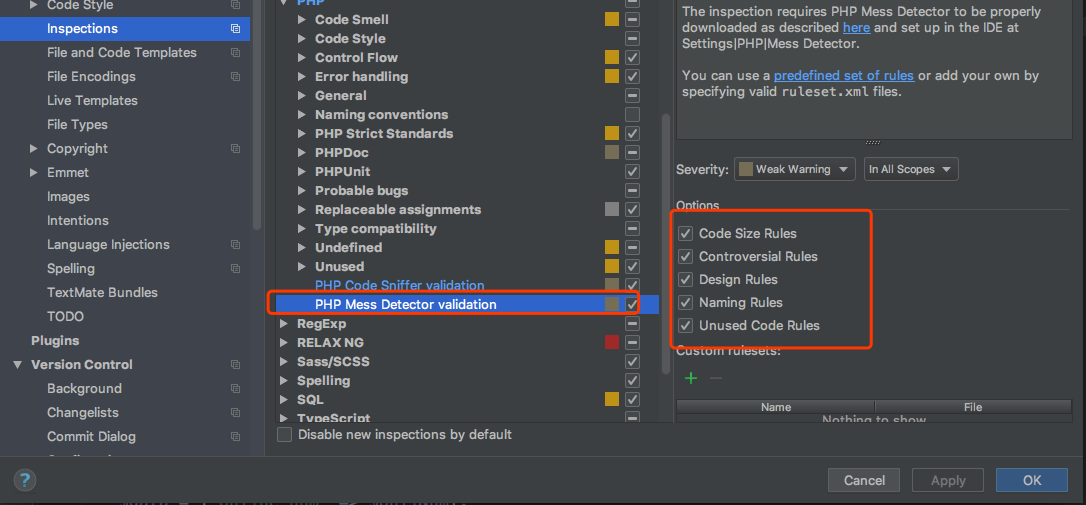
Task: Click File column header in rulesets table
Action: [x=972, y=407]
